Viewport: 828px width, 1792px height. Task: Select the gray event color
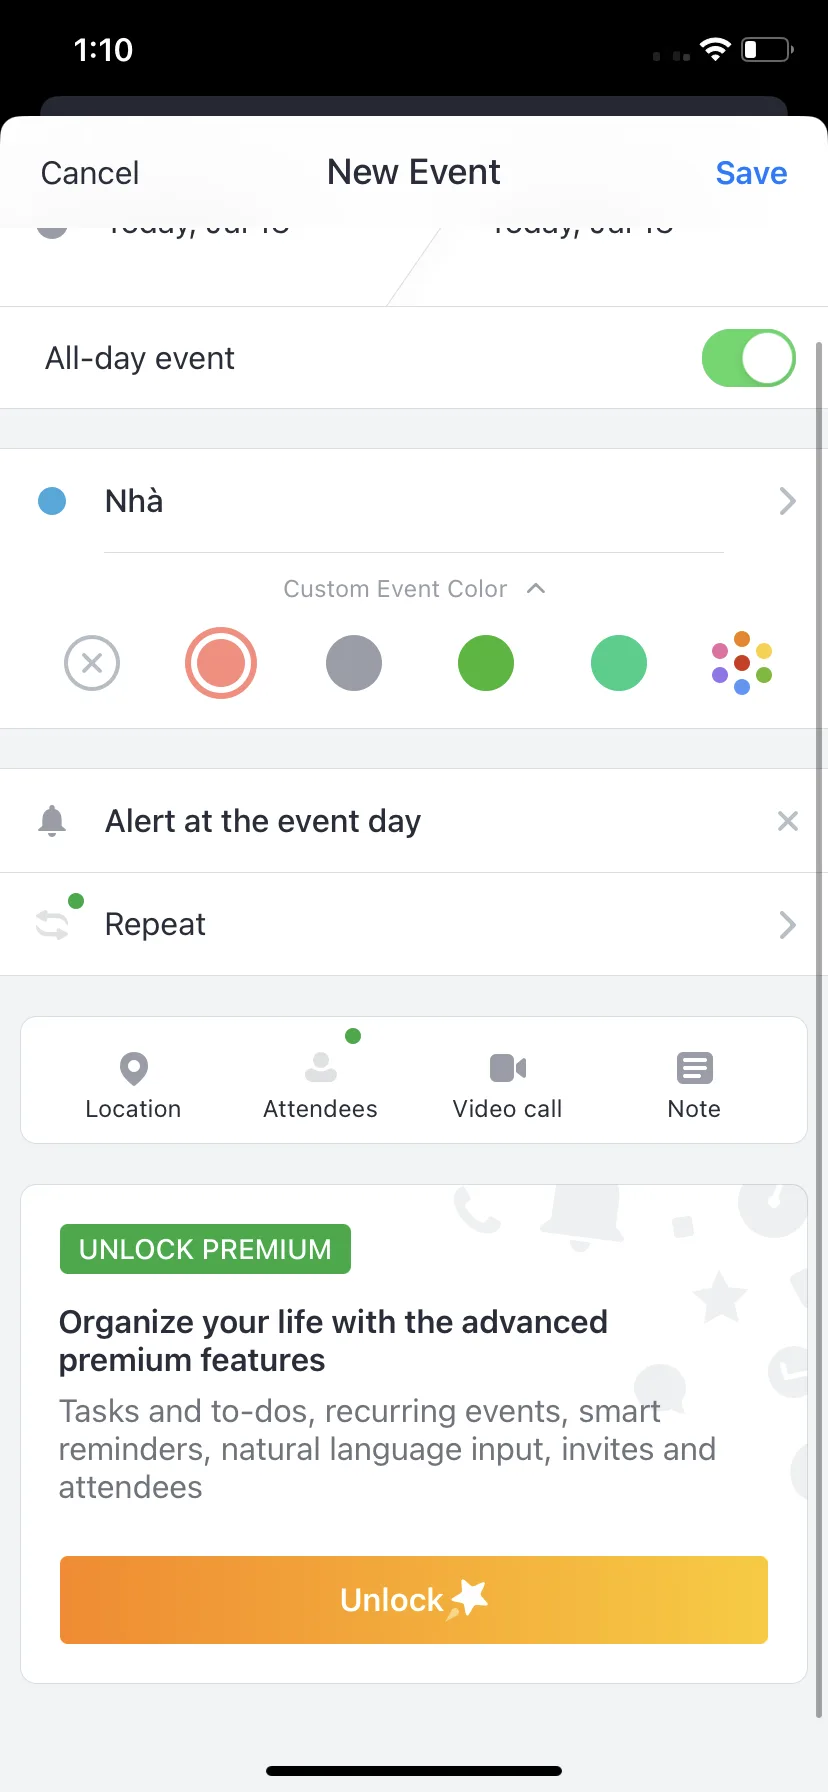pyautogui.click(x=354, y=663)
